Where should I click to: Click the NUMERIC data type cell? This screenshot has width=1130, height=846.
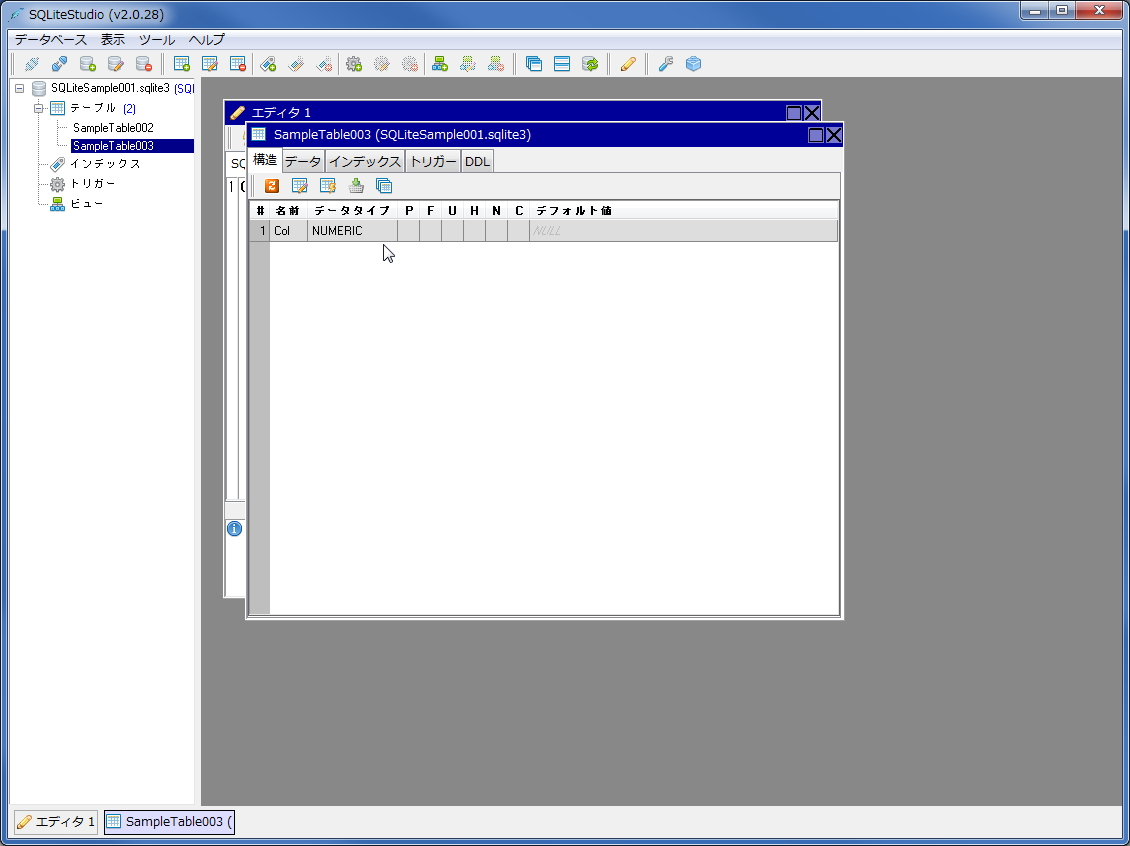point(352,231)
